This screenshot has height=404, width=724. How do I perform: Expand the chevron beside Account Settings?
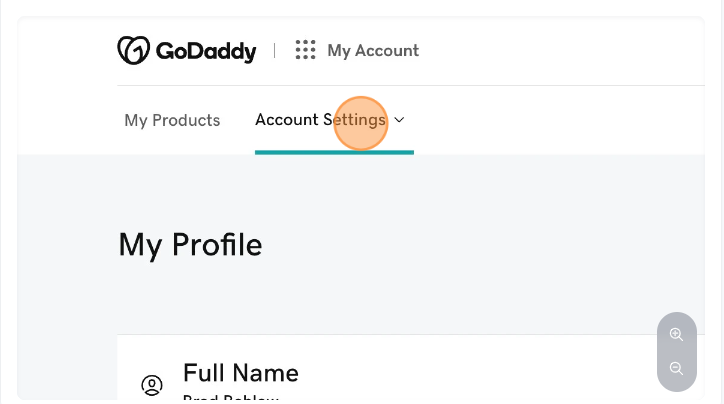pyautogui.click(x=400, y=120)
